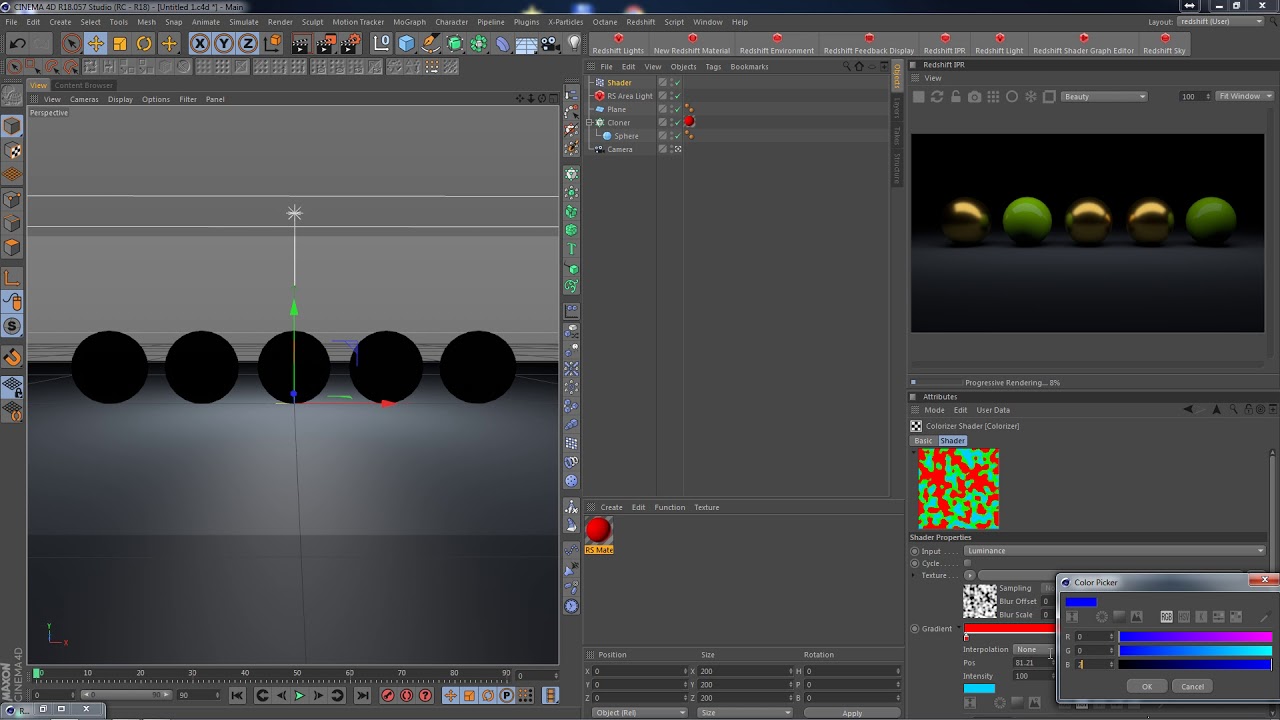The width and height of the screenshot is (1280, 720).
Task: Open the viewport Cameras menu
Action: tap(84, 99)
